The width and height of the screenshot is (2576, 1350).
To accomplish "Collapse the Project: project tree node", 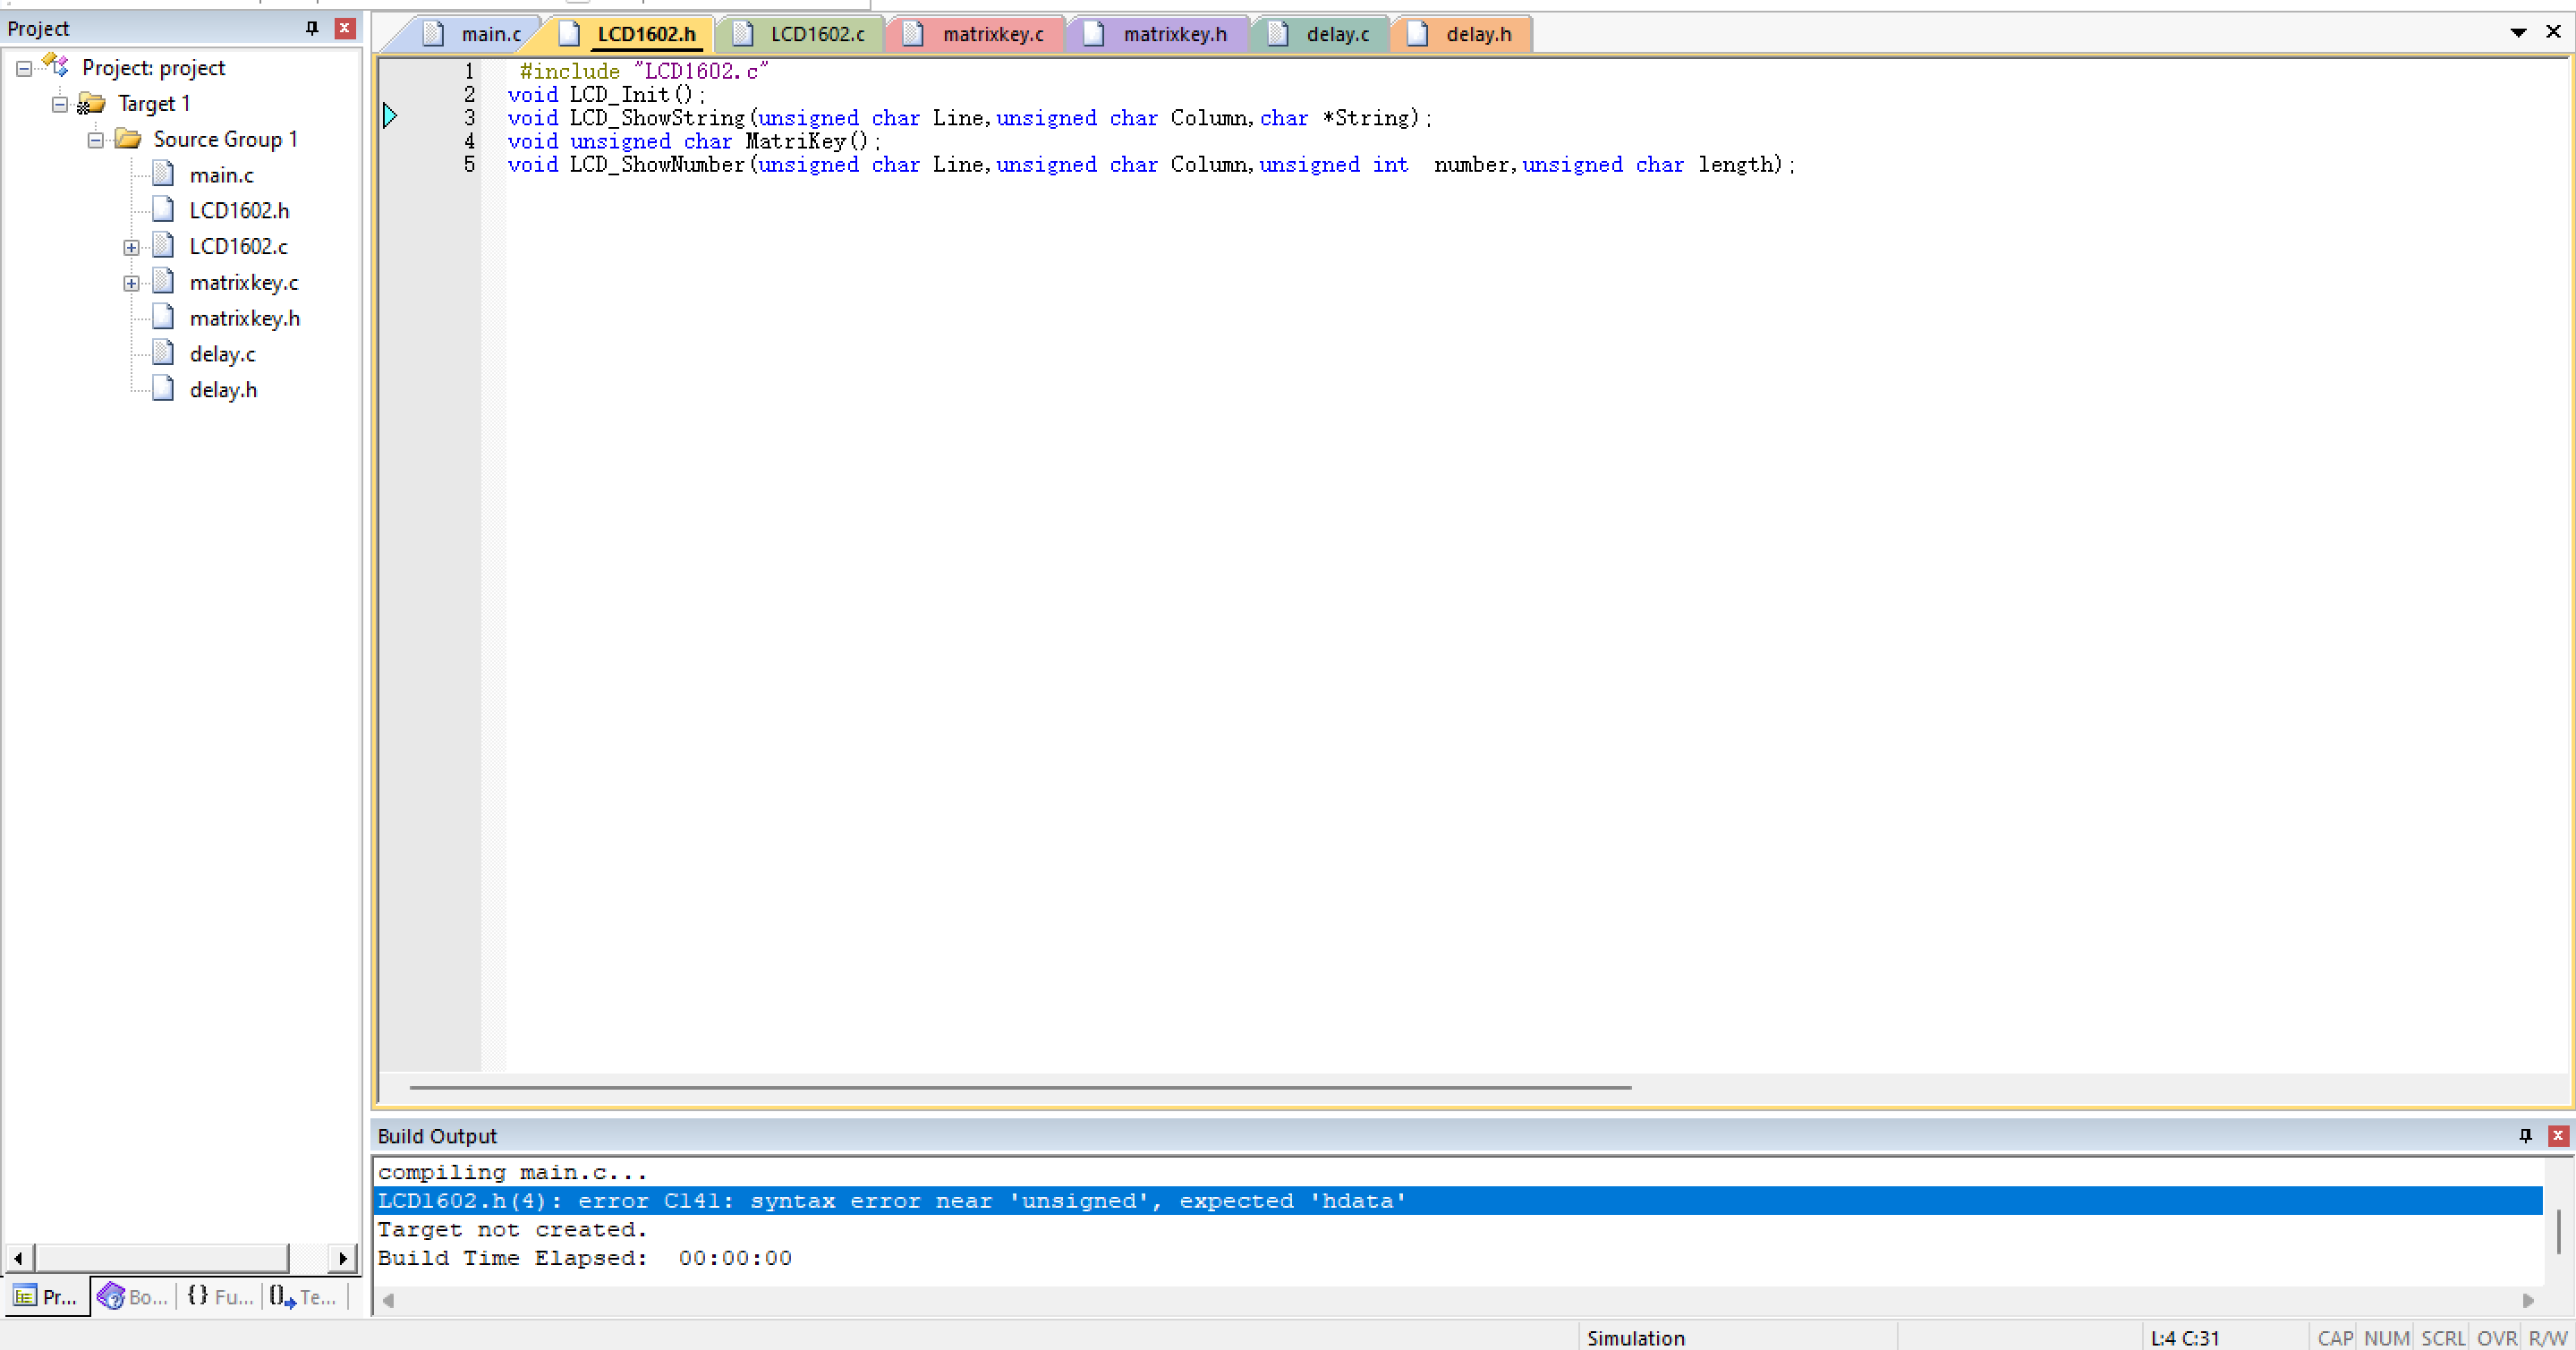I will [x=24, y=69].
